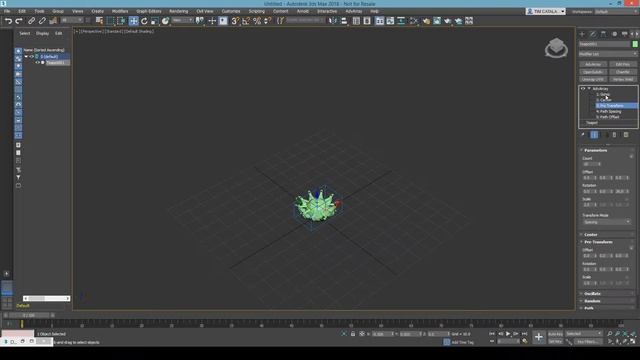Image resolution: width=640 pixels, height=360 pixels.
Task: Open the signed-in user account dropdown
Action: pyautogui.click(x=545, y=11)
